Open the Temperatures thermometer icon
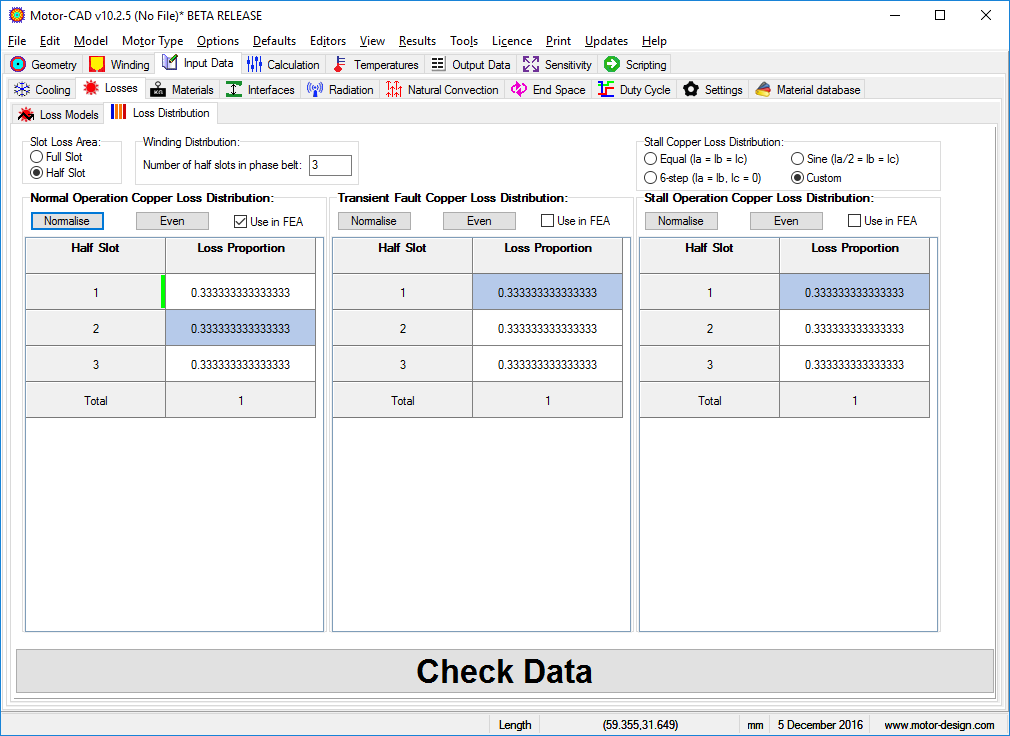This screenshot has width=1010, height=736. 340,64
